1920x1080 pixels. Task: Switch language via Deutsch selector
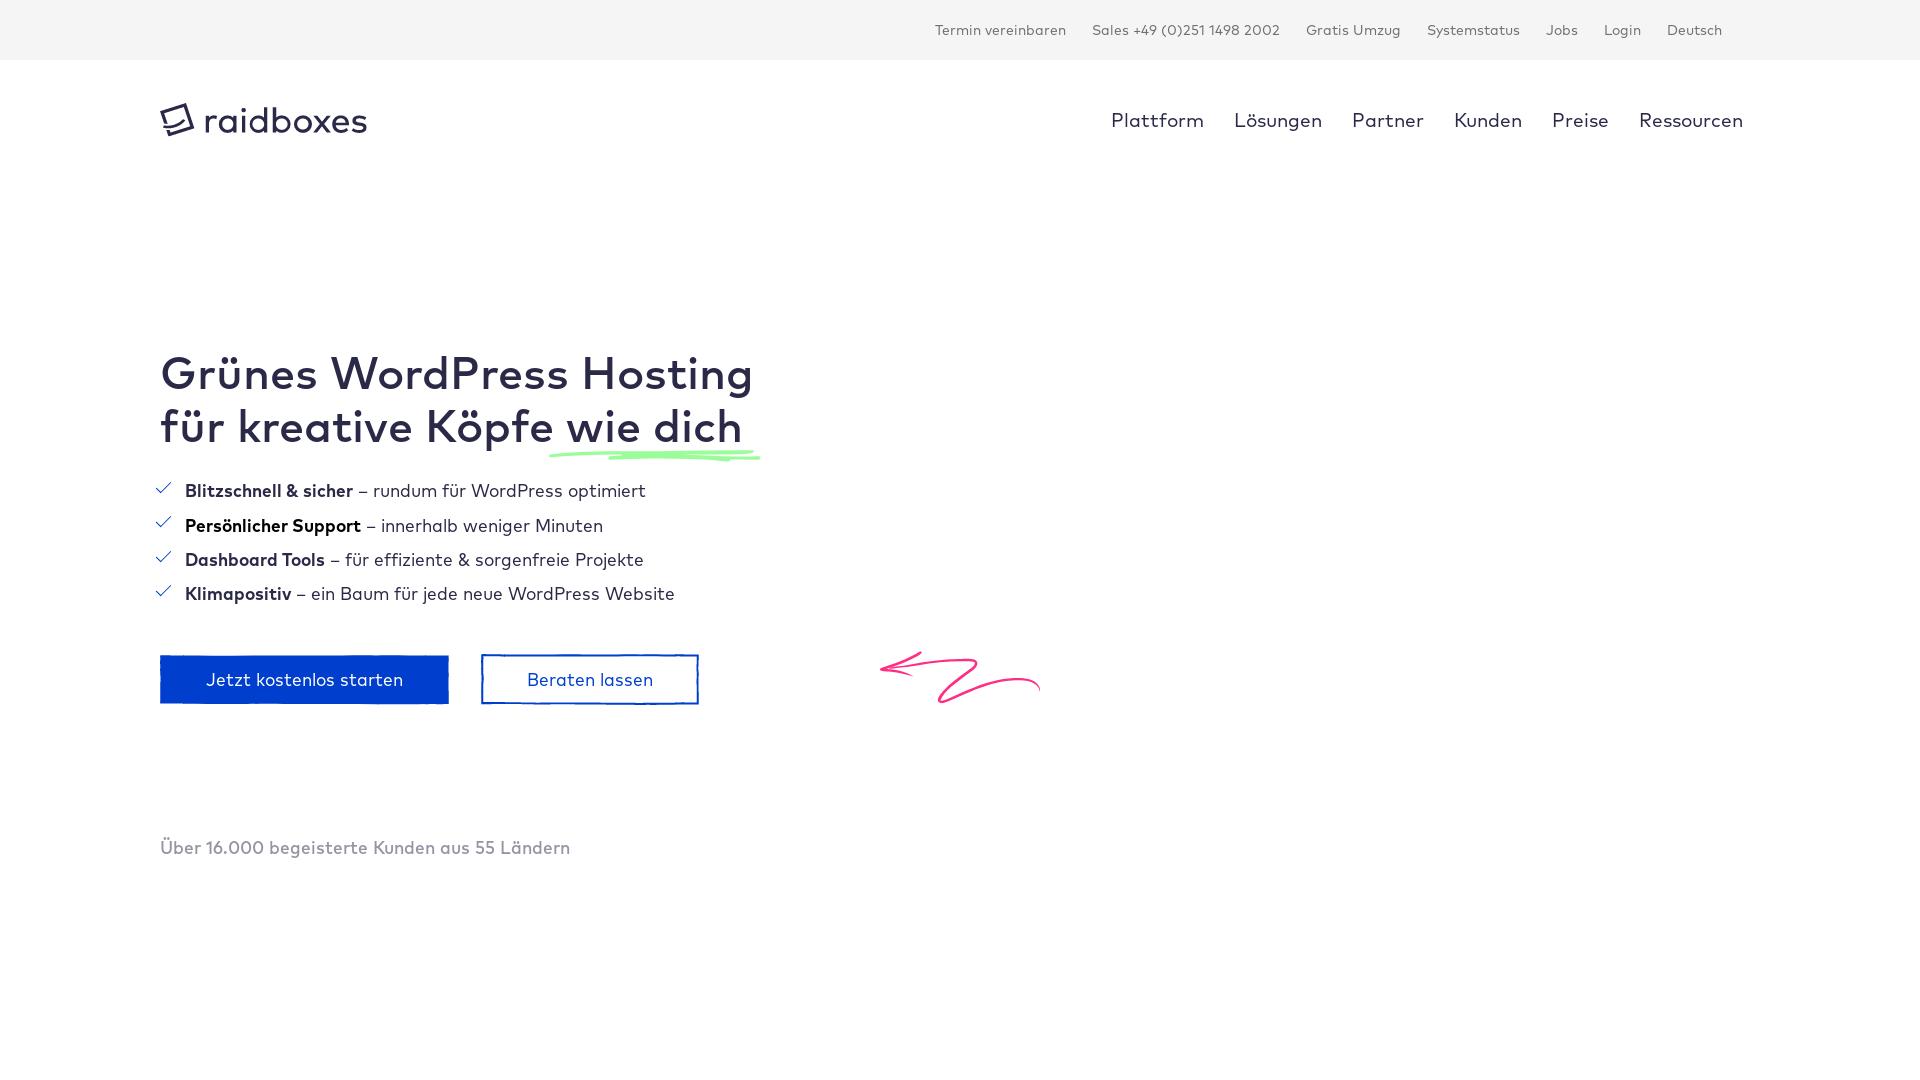(x=1694, y=30)
